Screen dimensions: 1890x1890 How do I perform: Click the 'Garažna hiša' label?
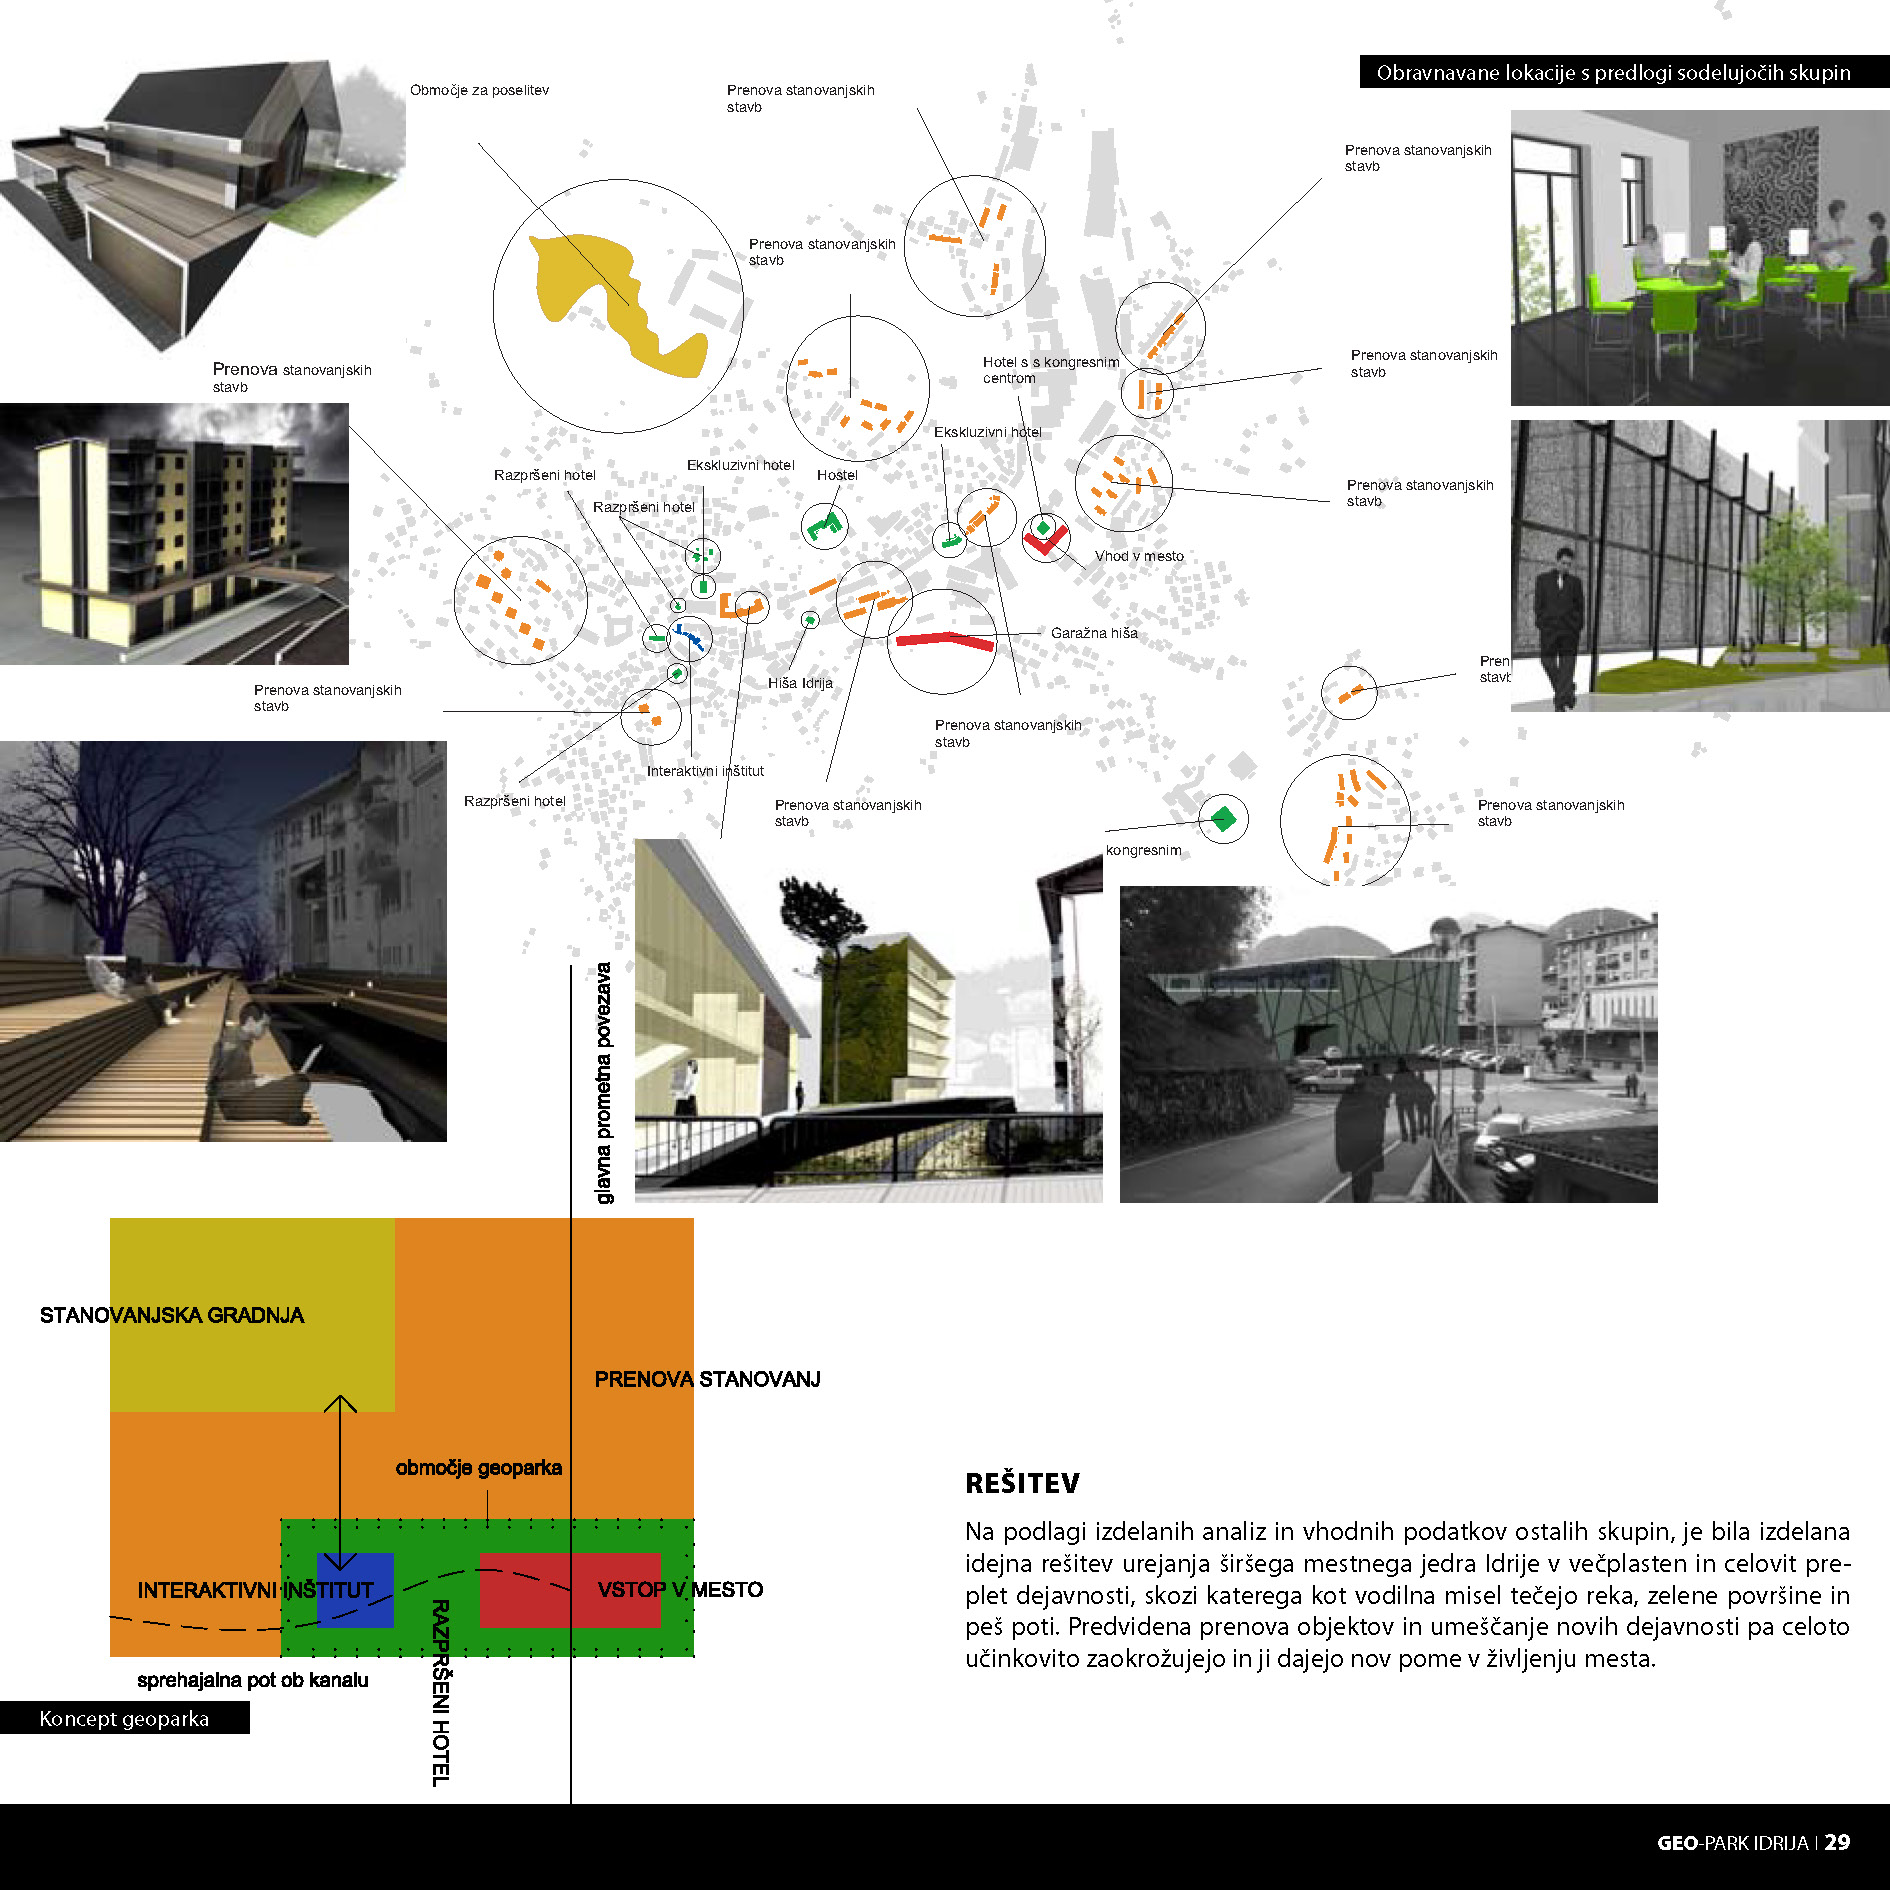(x=1094, y=633)
